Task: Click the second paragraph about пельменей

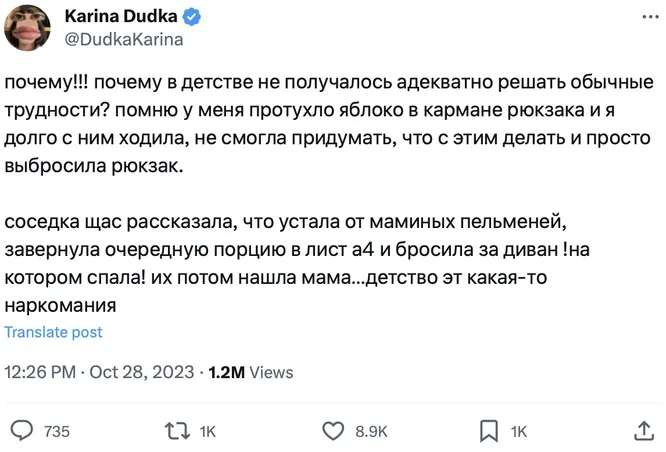Action: (x=297, y=263)
